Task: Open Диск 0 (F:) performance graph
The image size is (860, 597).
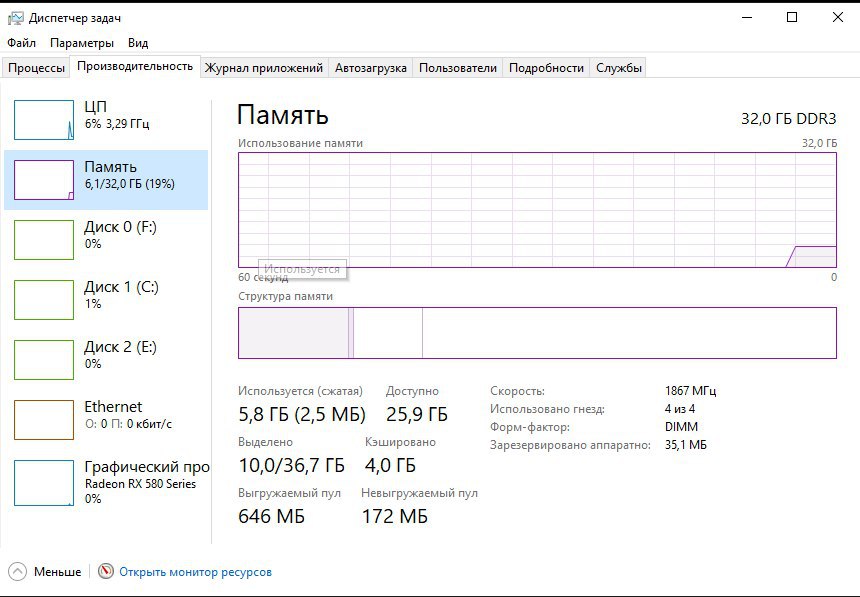Action: coord(44,240)
